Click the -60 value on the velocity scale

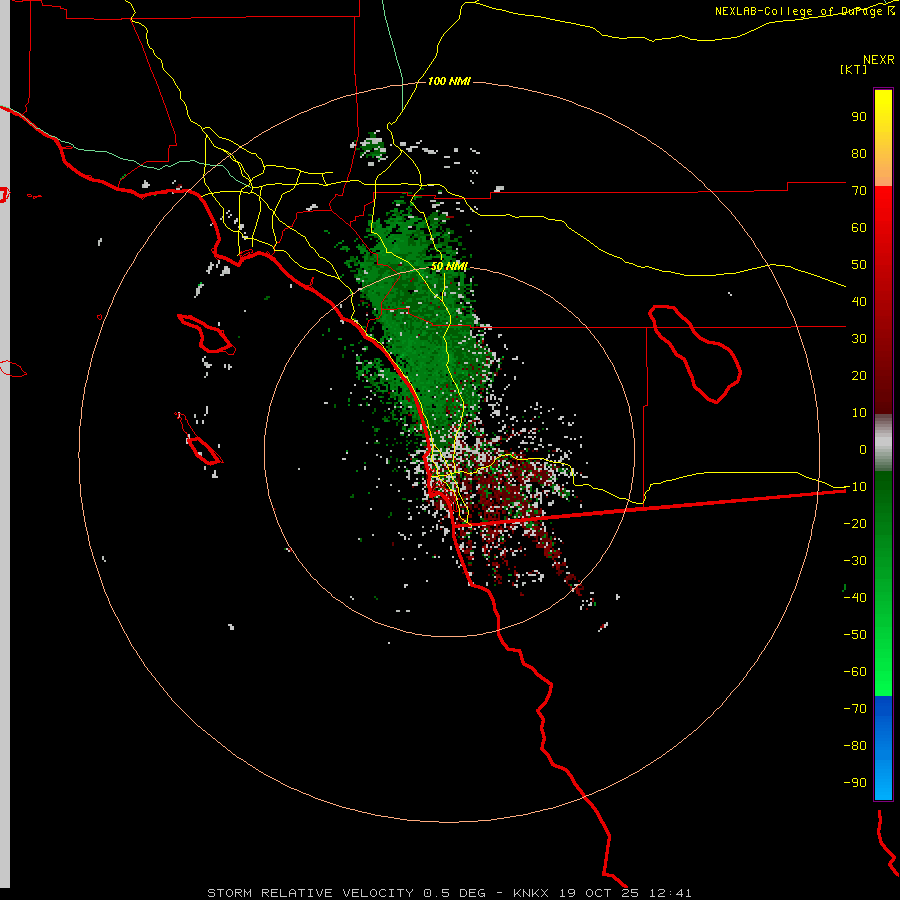pyautogui.click(x=855, y=672)
